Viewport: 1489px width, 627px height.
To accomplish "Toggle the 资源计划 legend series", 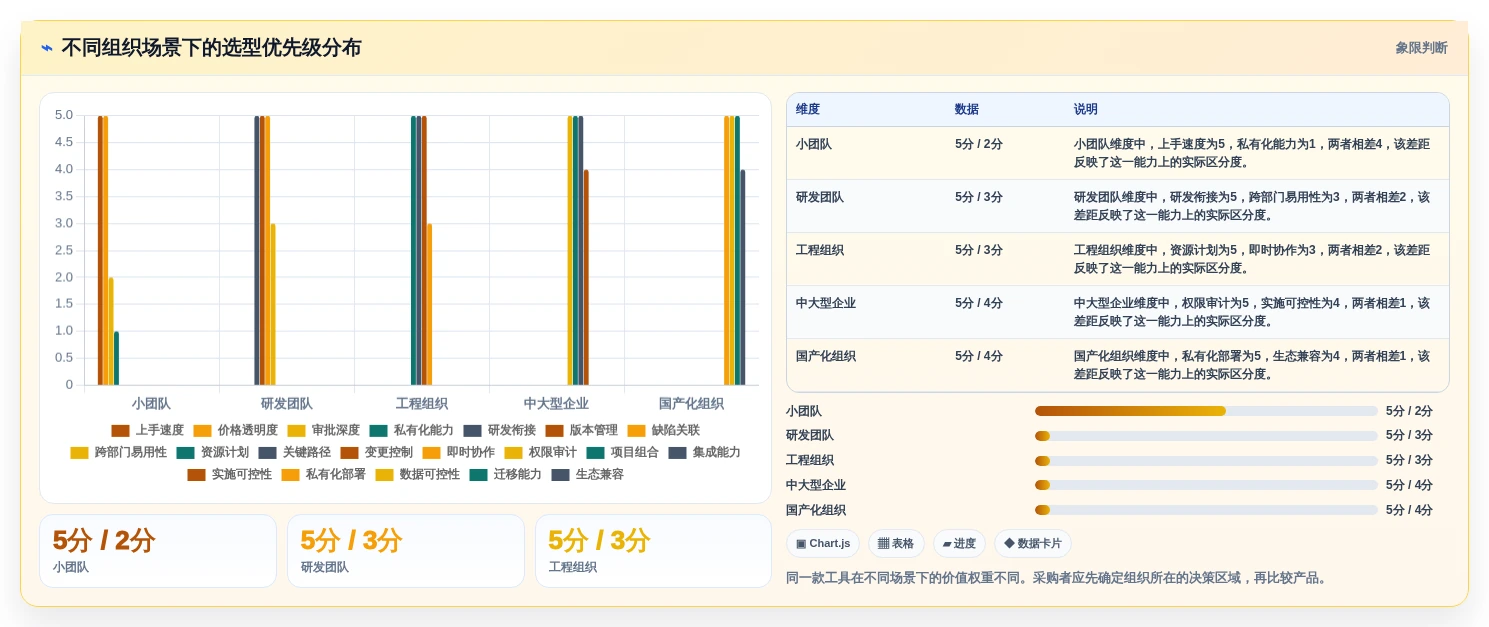I will coord(212,452).
